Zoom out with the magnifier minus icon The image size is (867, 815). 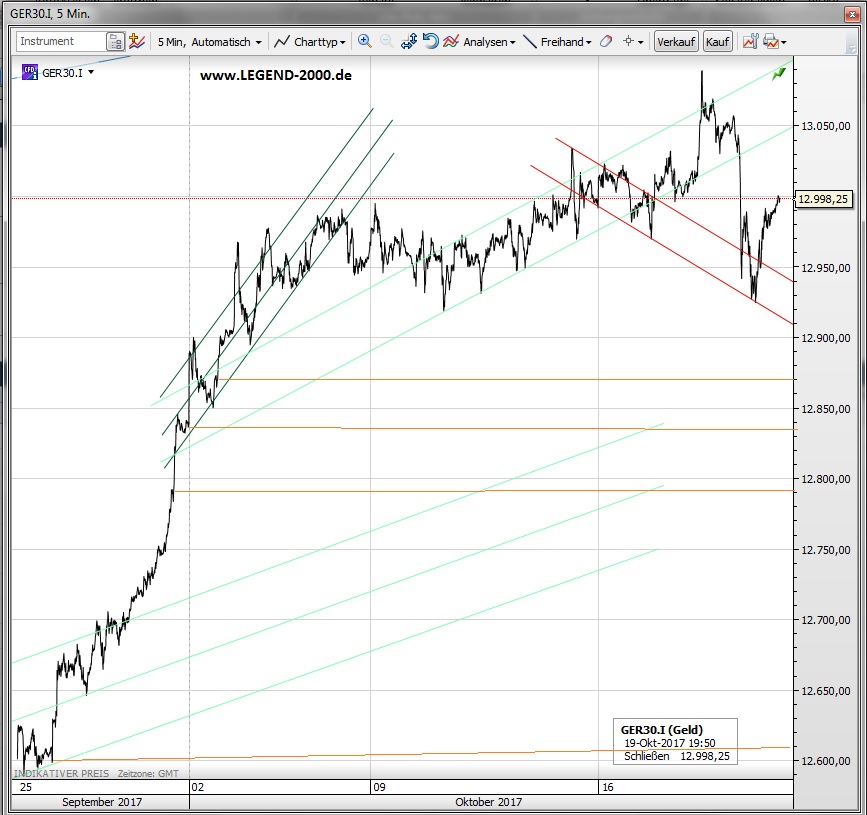tap(386, 42)
